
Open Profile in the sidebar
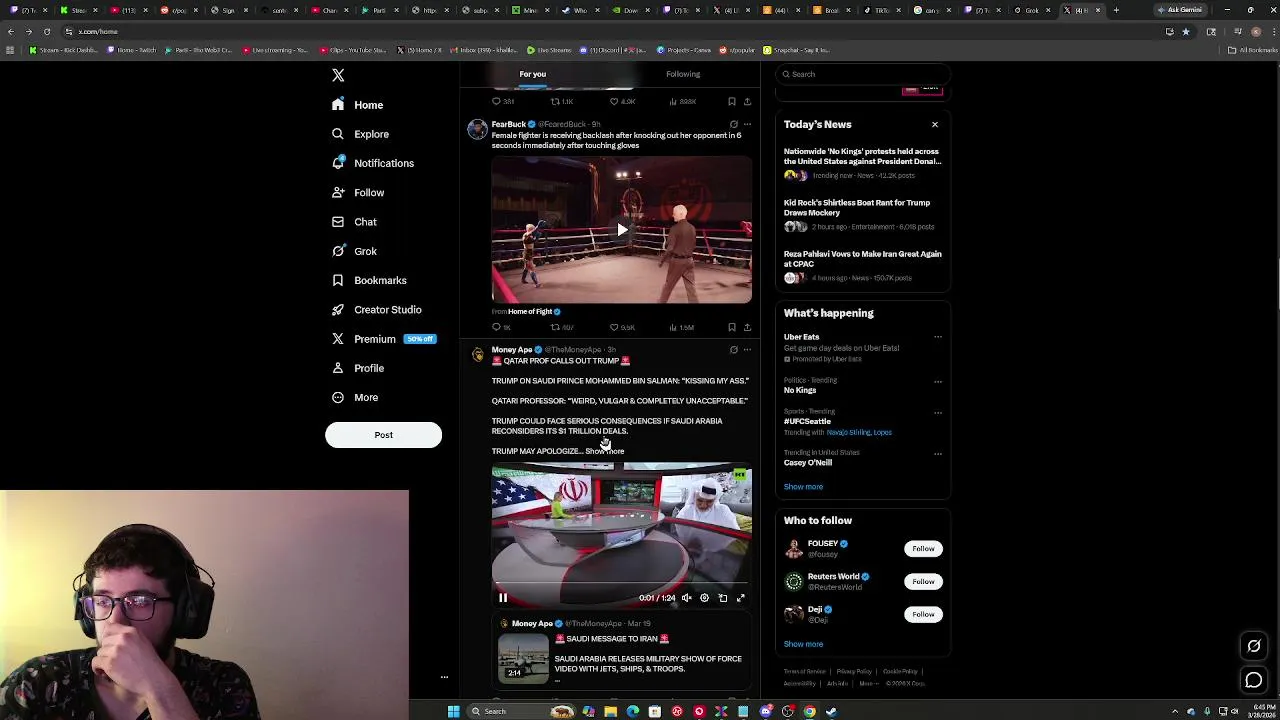[358, 368]
